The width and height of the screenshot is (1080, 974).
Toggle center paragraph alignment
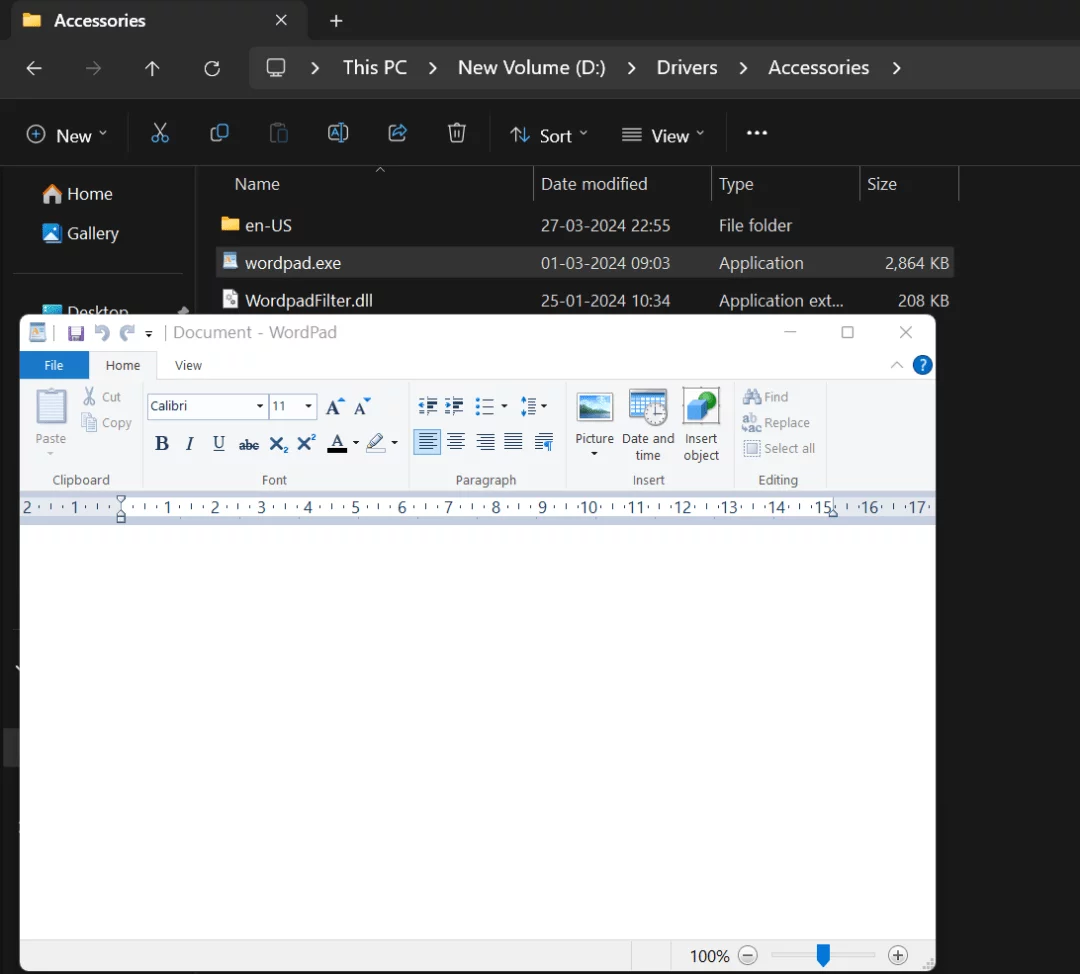[456, 441]
